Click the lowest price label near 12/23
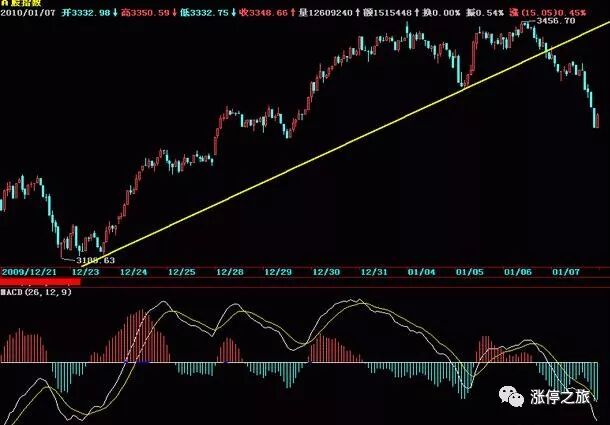The width and height of the screenshot is (610, 425). (96, 260)
